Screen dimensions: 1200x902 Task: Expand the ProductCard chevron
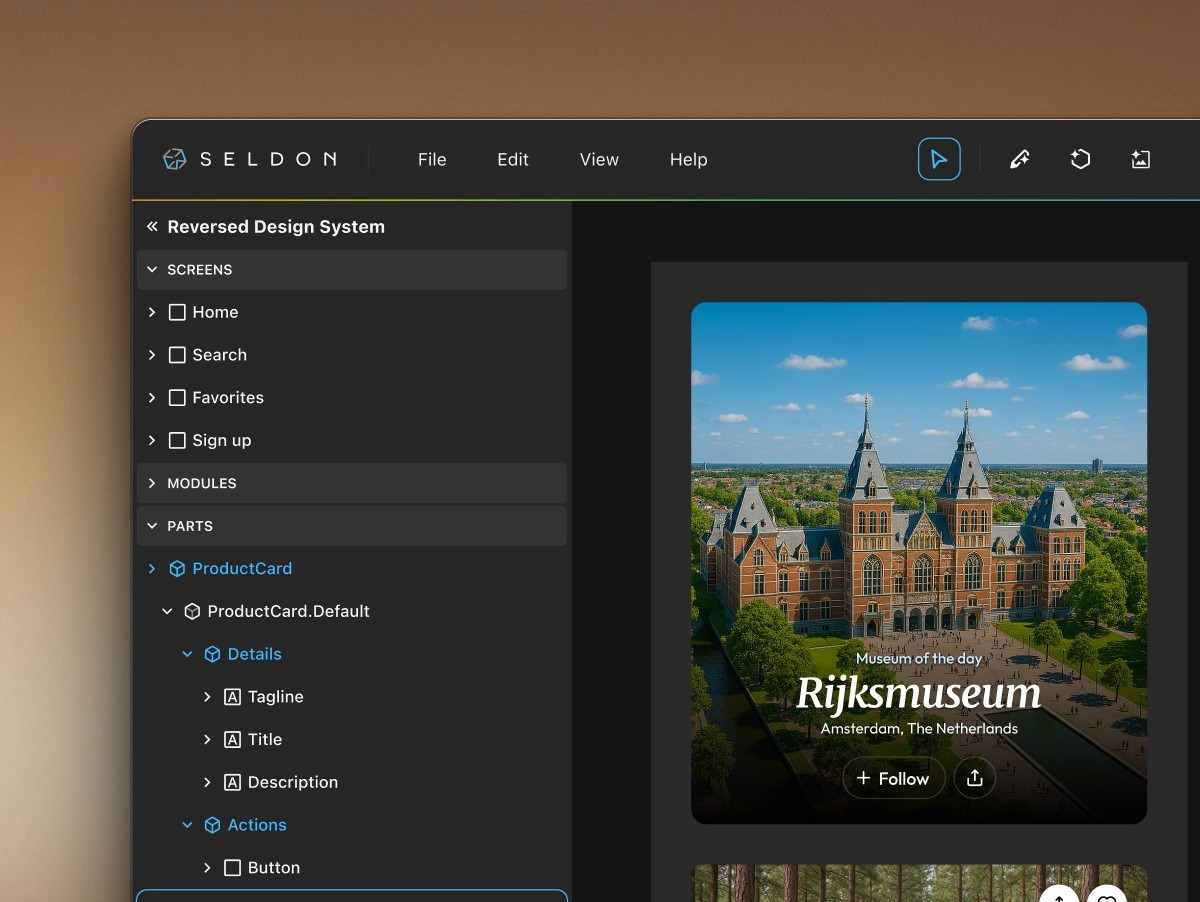pyautogui.click(x=152, y=569)
